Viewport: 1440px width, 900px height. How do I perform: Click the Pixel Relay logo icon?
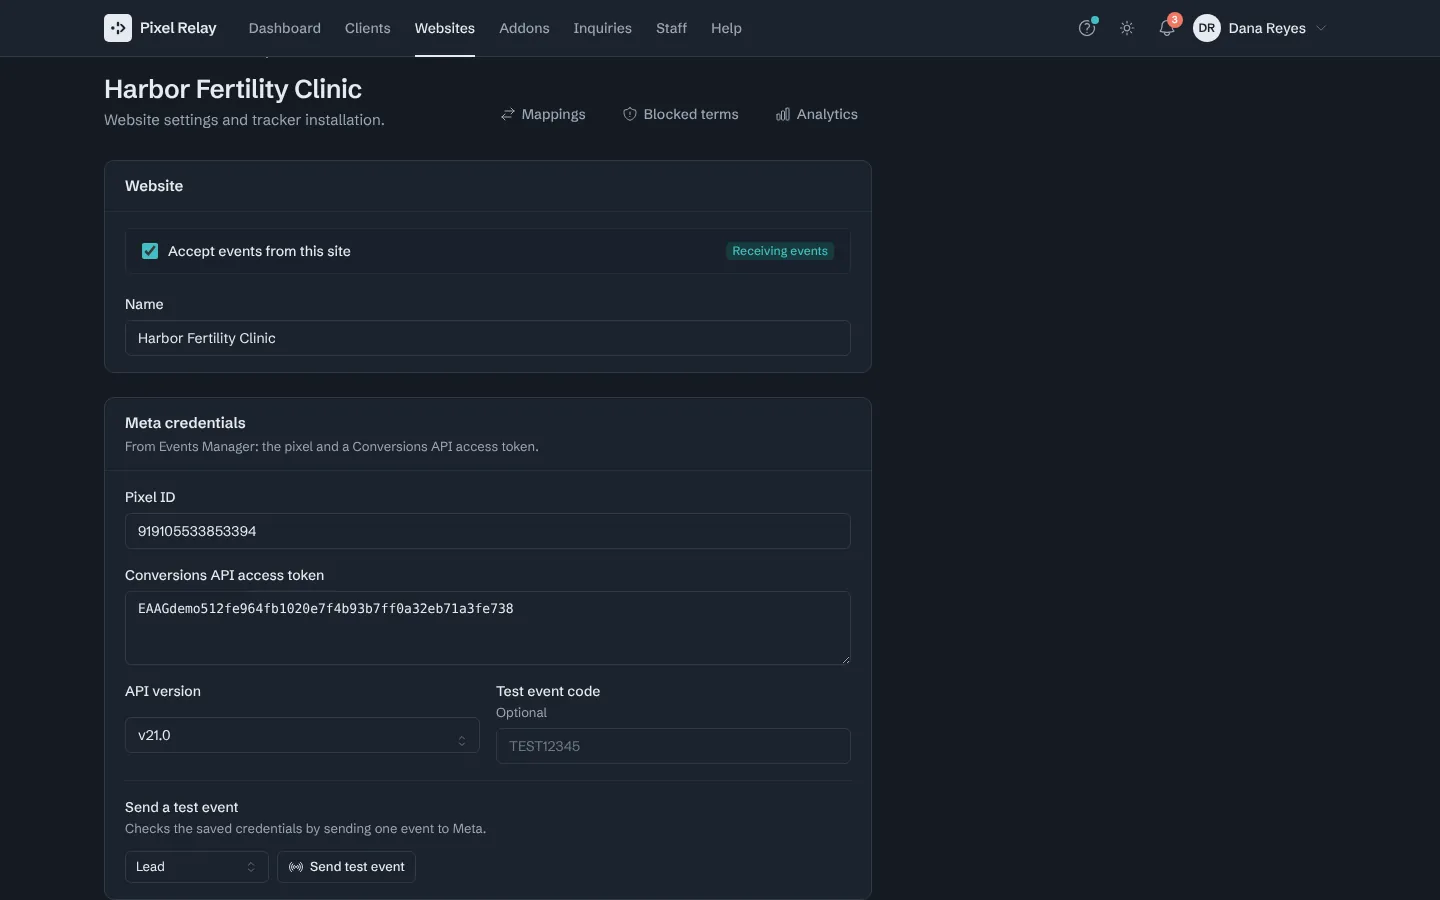click(x=118, y=28)
